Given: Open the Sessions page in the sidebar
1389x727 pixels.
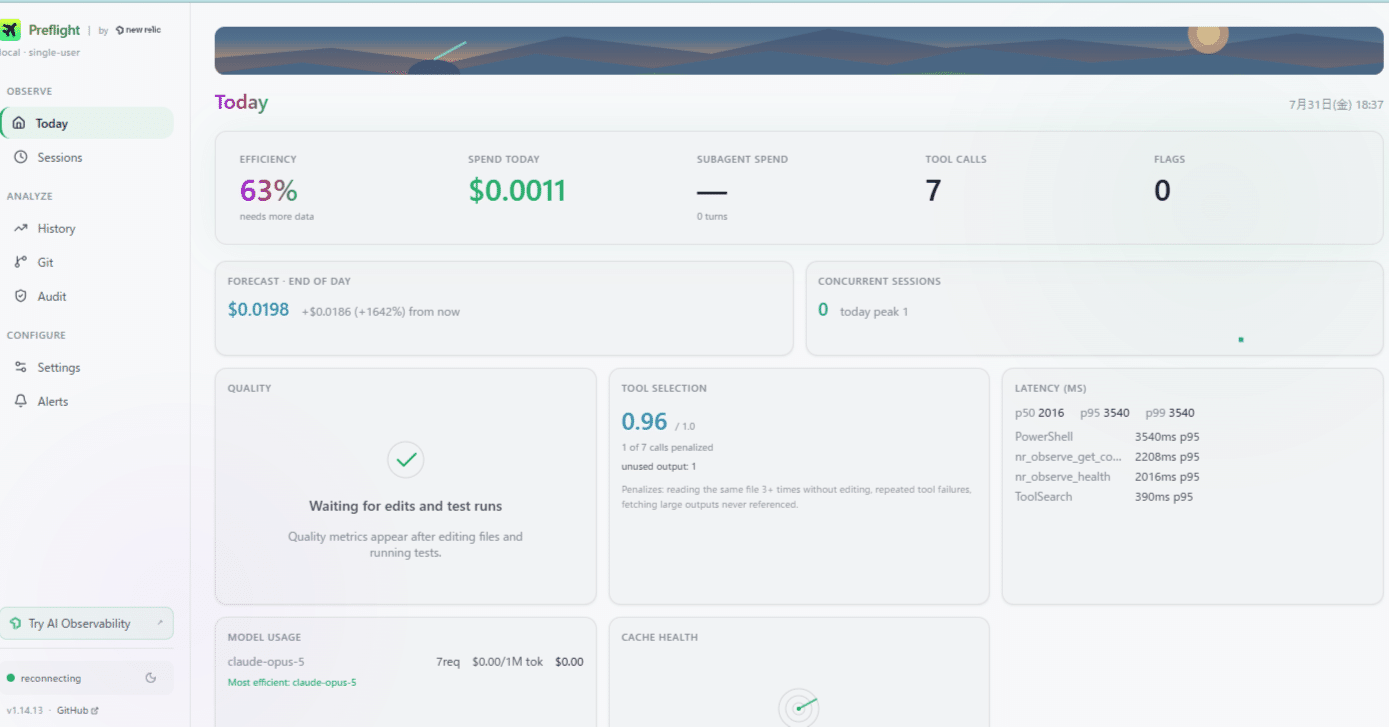Looking at the screenshot, I should tap(87, 157).
